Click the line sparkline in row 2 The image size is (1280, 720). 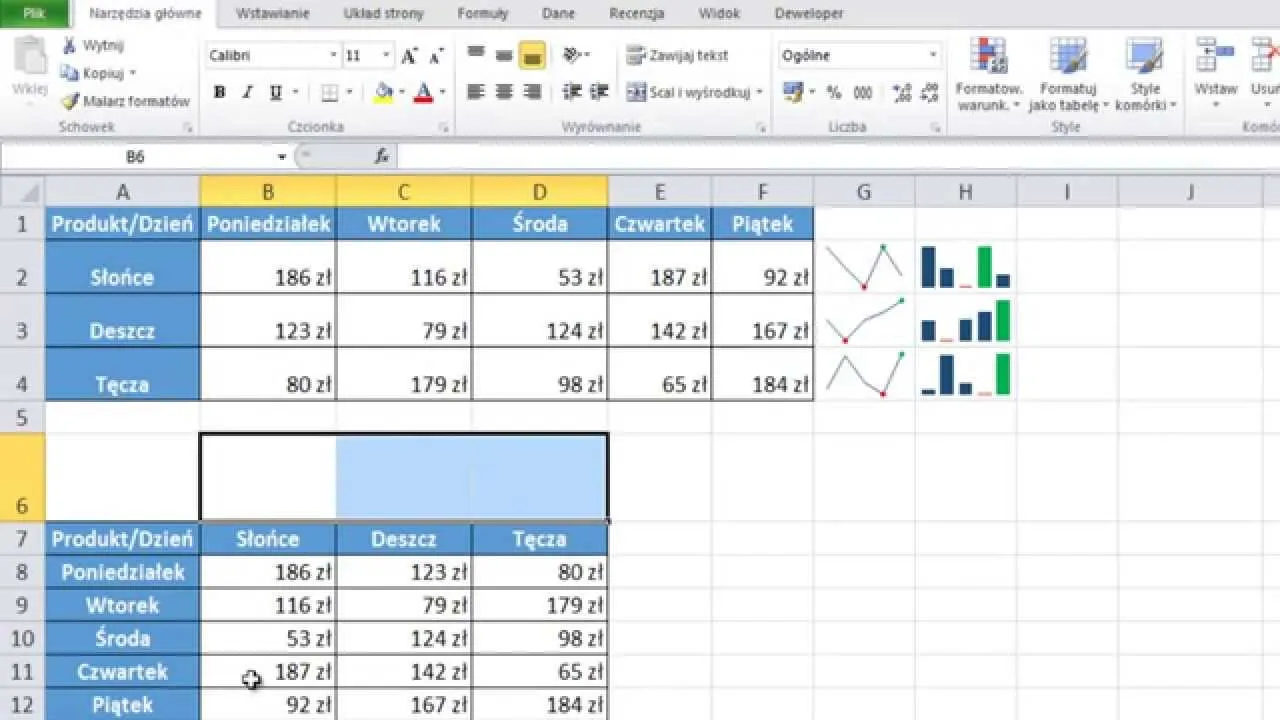(x=864, y=267)
